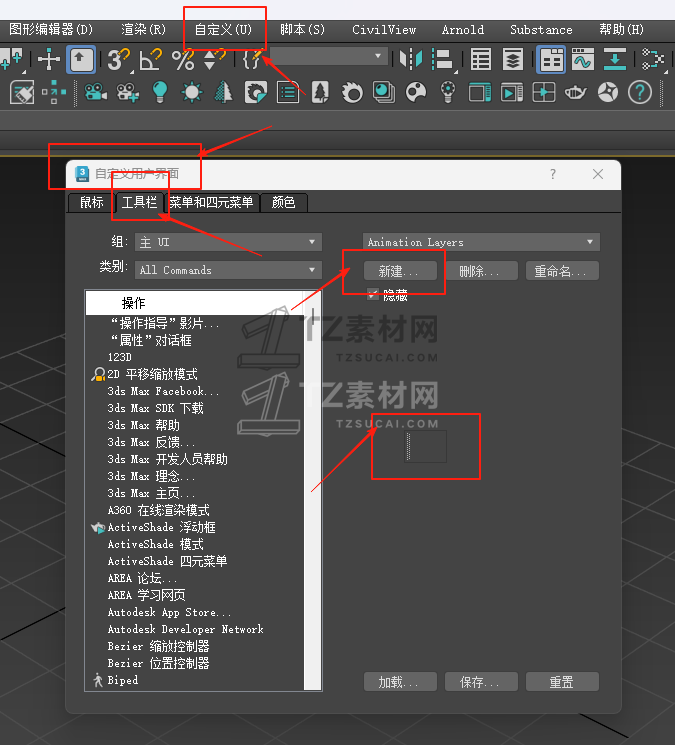The width and height of the screenshot is (675, 745).
Task: Click the gear sheet with folded corner icon
Action: click(256, 92)
